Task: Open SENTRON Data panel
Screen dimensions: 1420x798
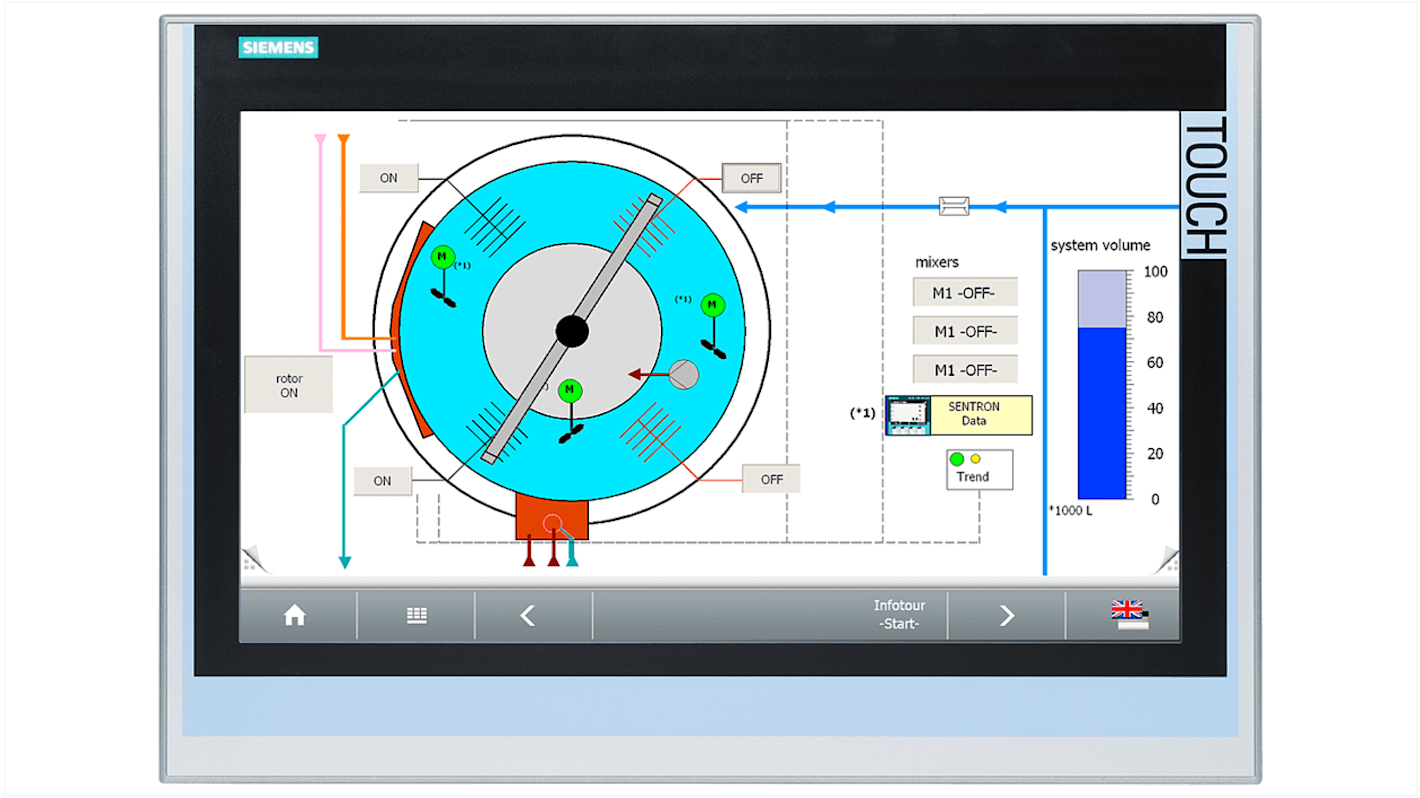Action: click(974, 414)
